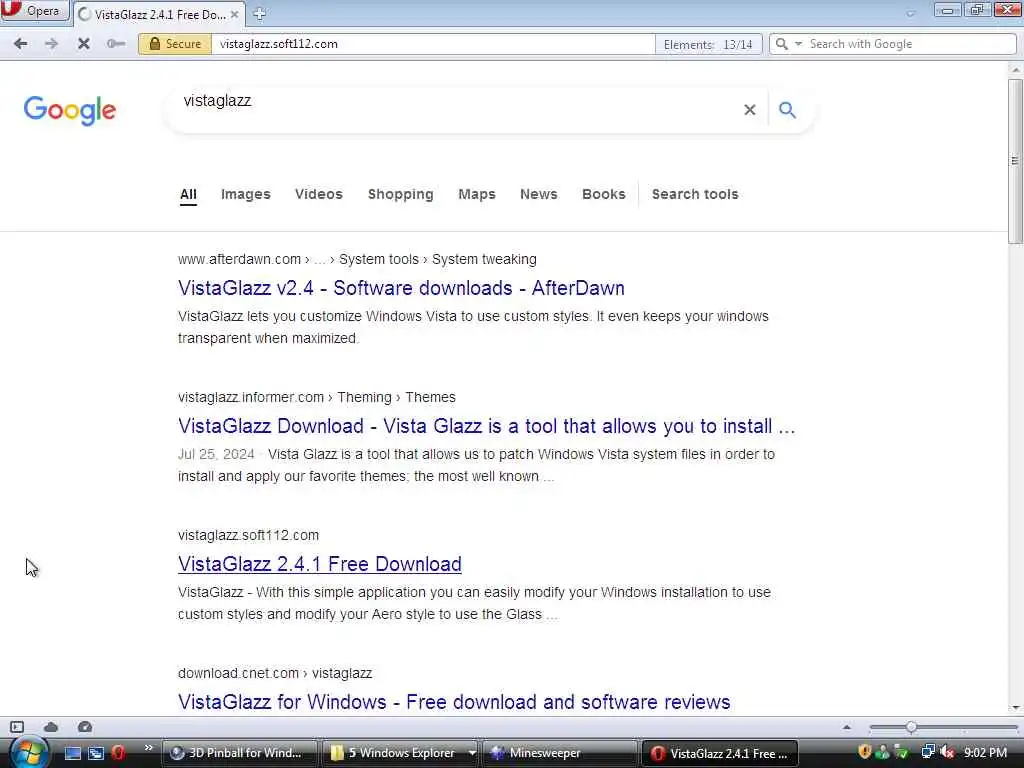Switch to Minesweeper taskbar button
Screen dimensions: 1024x768
(559, 753)
